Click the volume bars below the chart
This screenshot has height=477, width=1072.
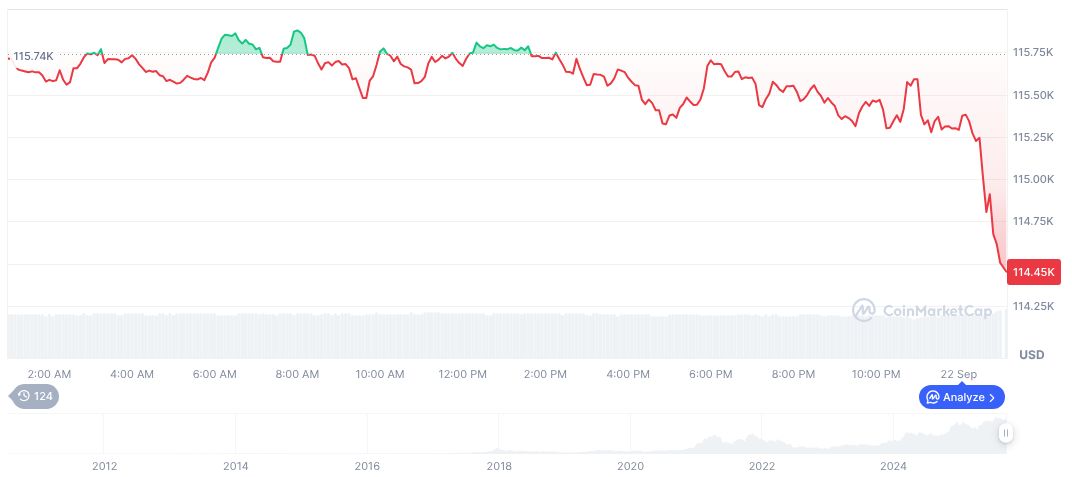pos(500,335)
